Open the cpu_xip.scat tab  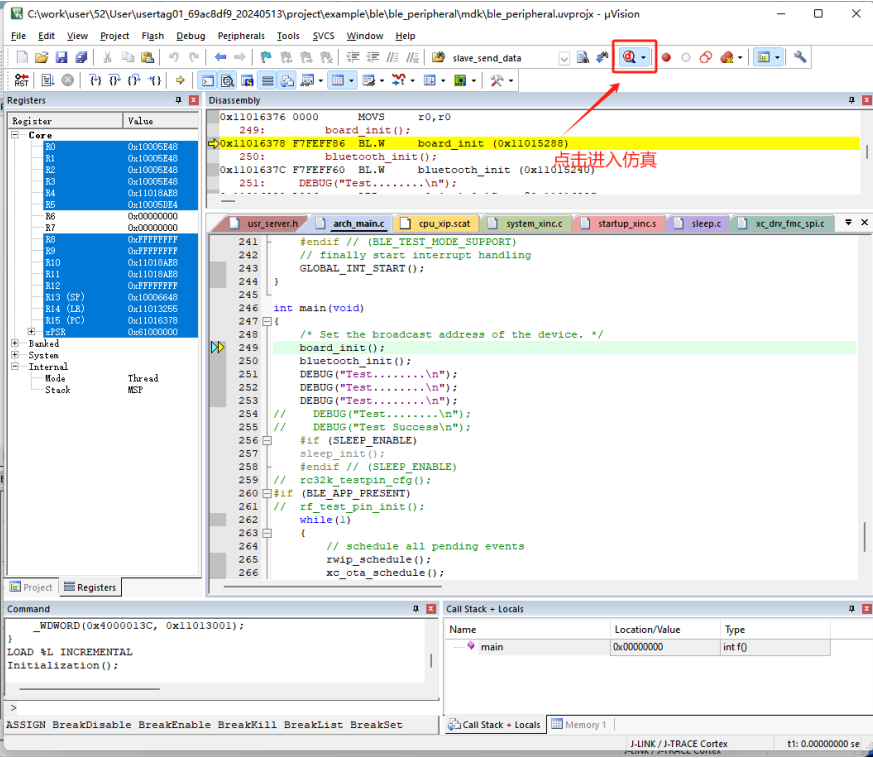tap(436, 223)
